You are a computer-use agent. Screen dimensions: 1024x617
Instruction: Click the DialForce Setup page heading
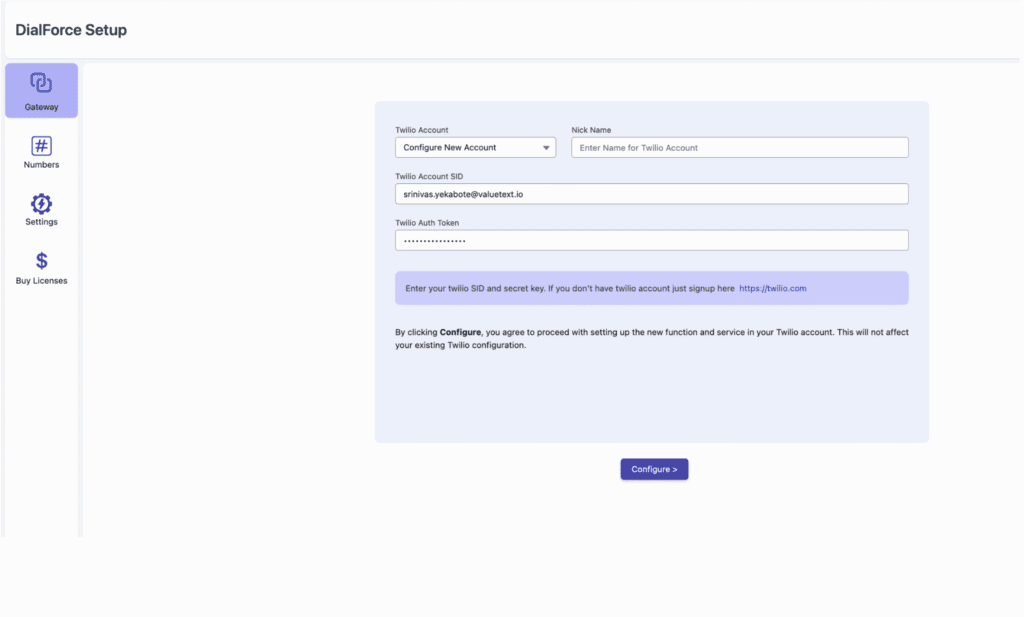(71, 30)
